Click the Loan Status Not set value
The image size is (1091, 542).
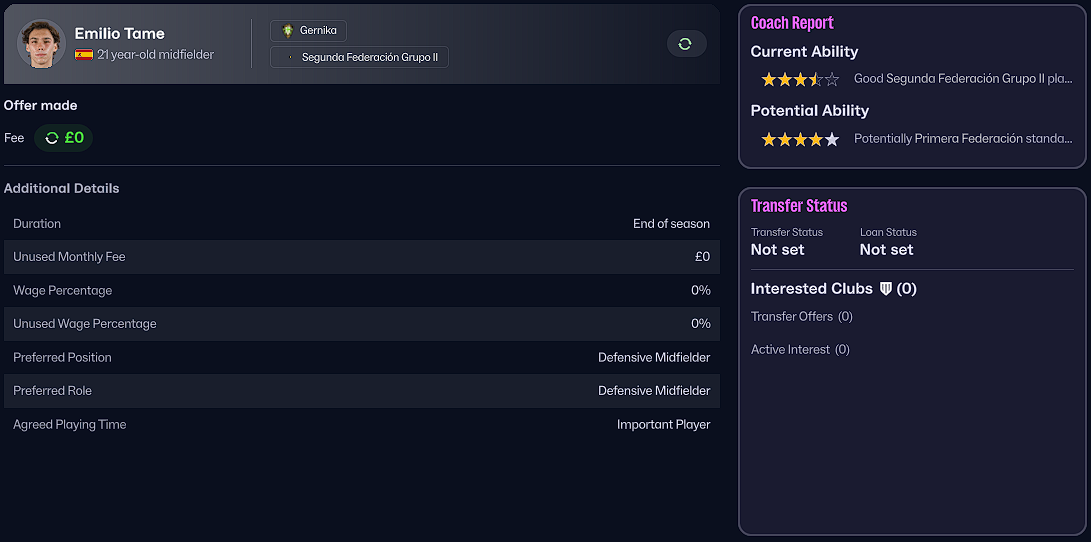click(x=886, y=250)
